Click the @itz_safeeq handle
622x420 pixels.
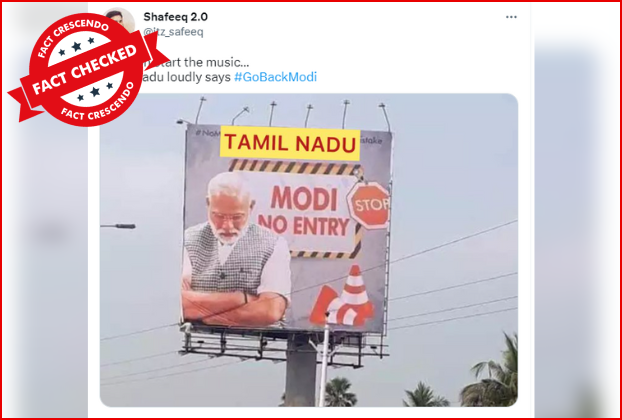(173, 32)
